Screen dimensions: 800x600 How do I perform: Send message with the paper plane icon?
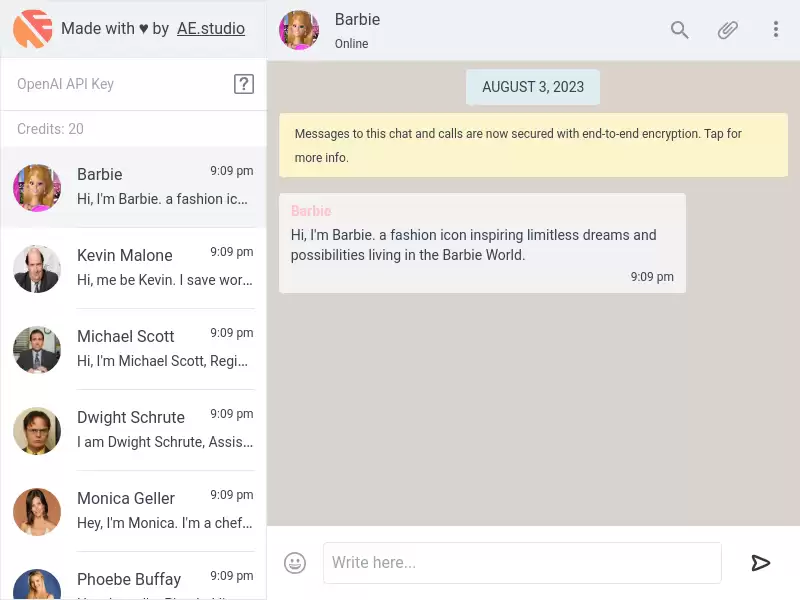pos(760,563)
